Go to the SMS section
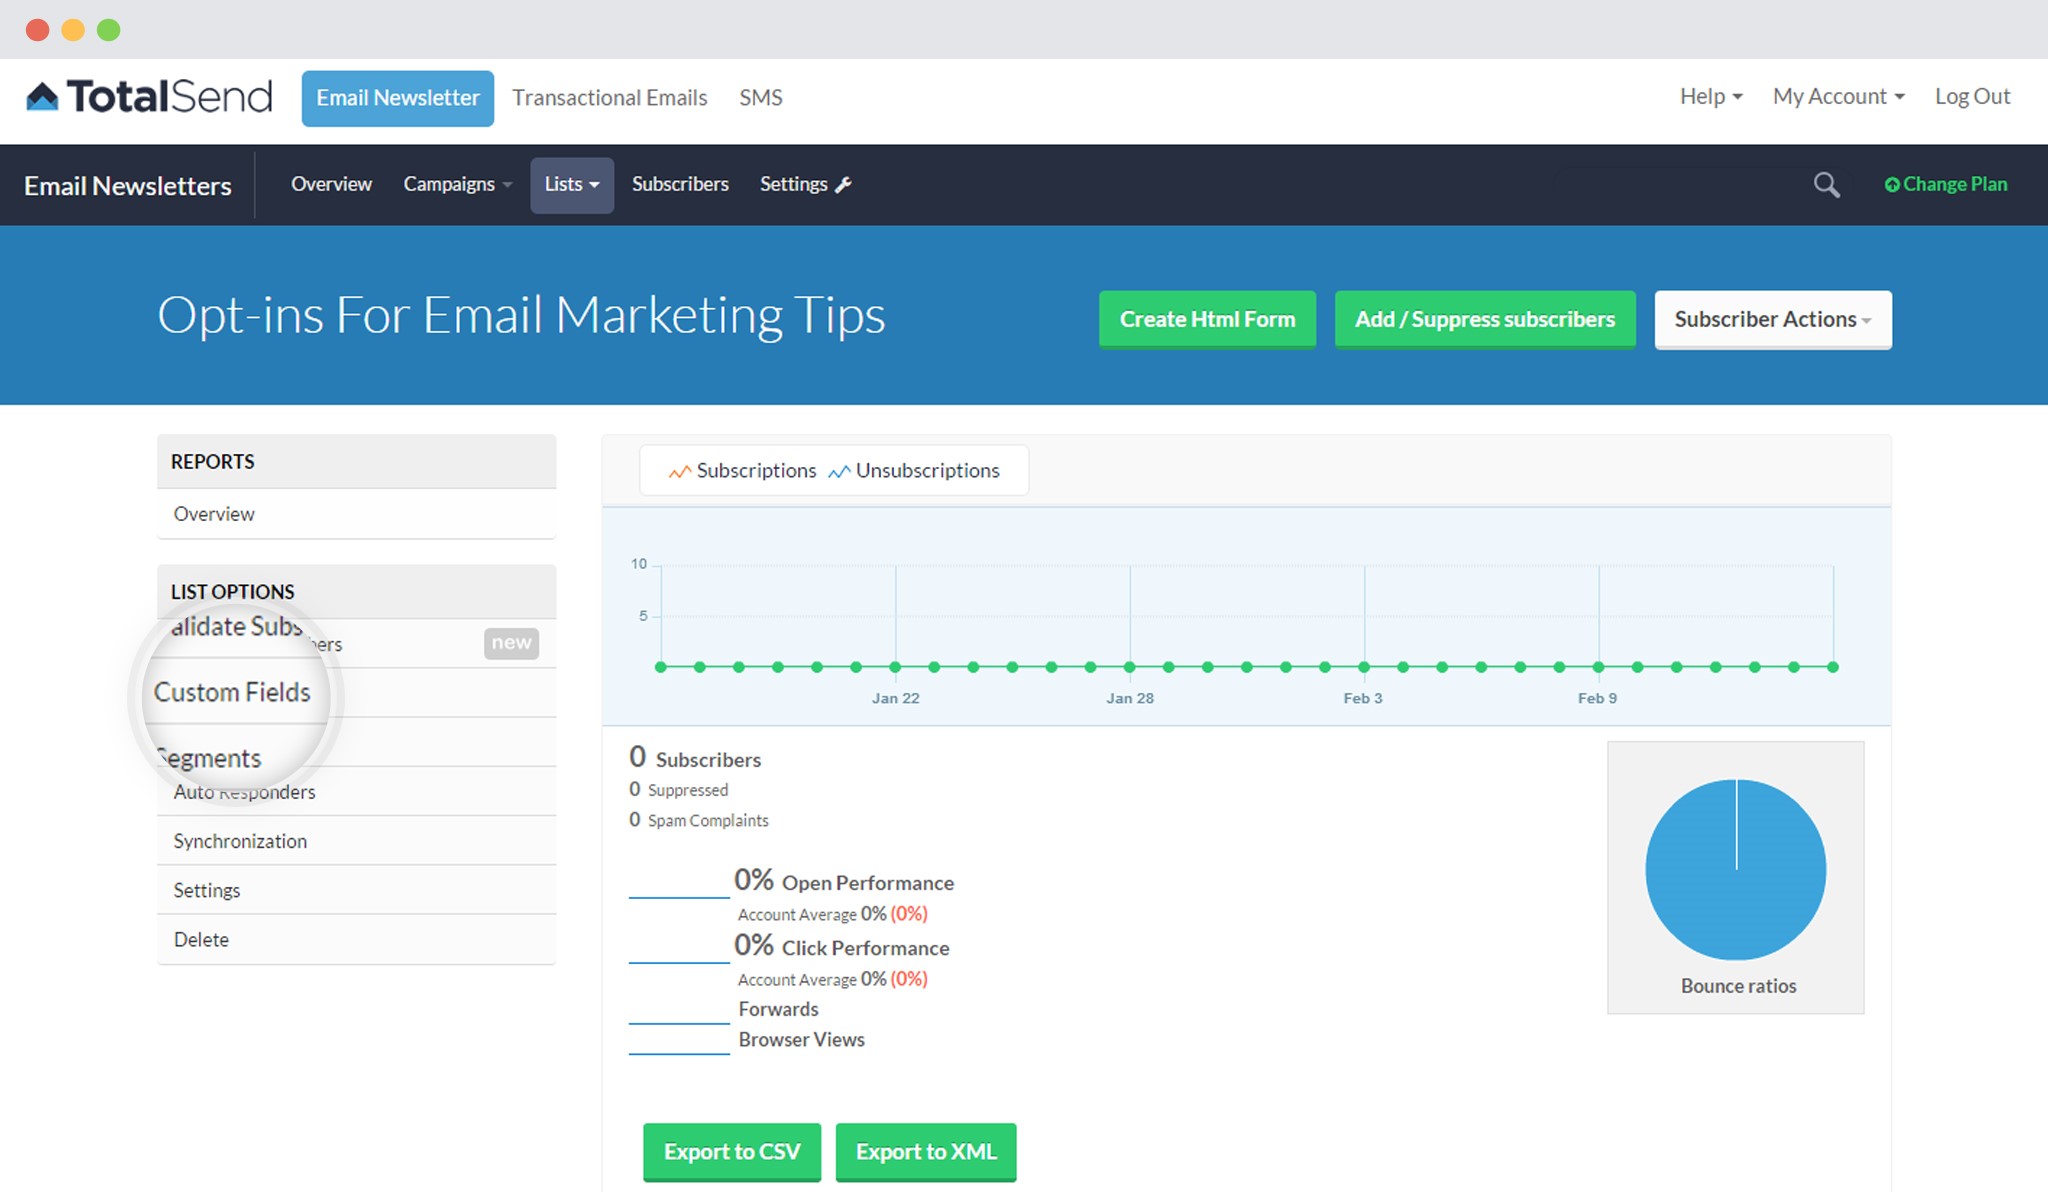This screenshot has height=1192, width=2048. click(761, 97)
